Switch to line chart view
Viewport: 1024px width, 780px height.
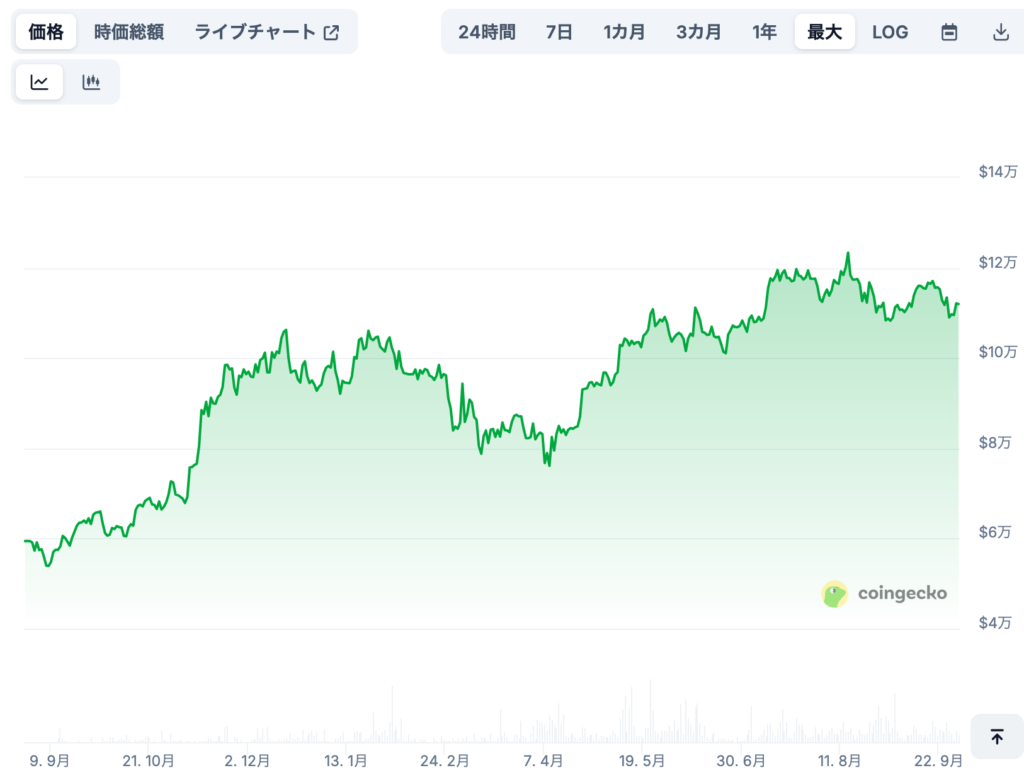point(39,82)
